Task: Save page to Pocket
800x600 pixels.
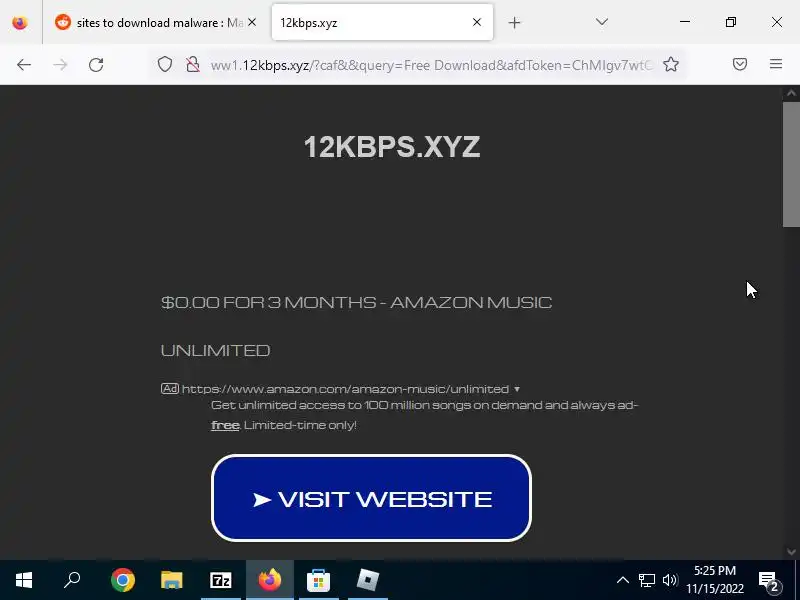Action: (740, 64)
